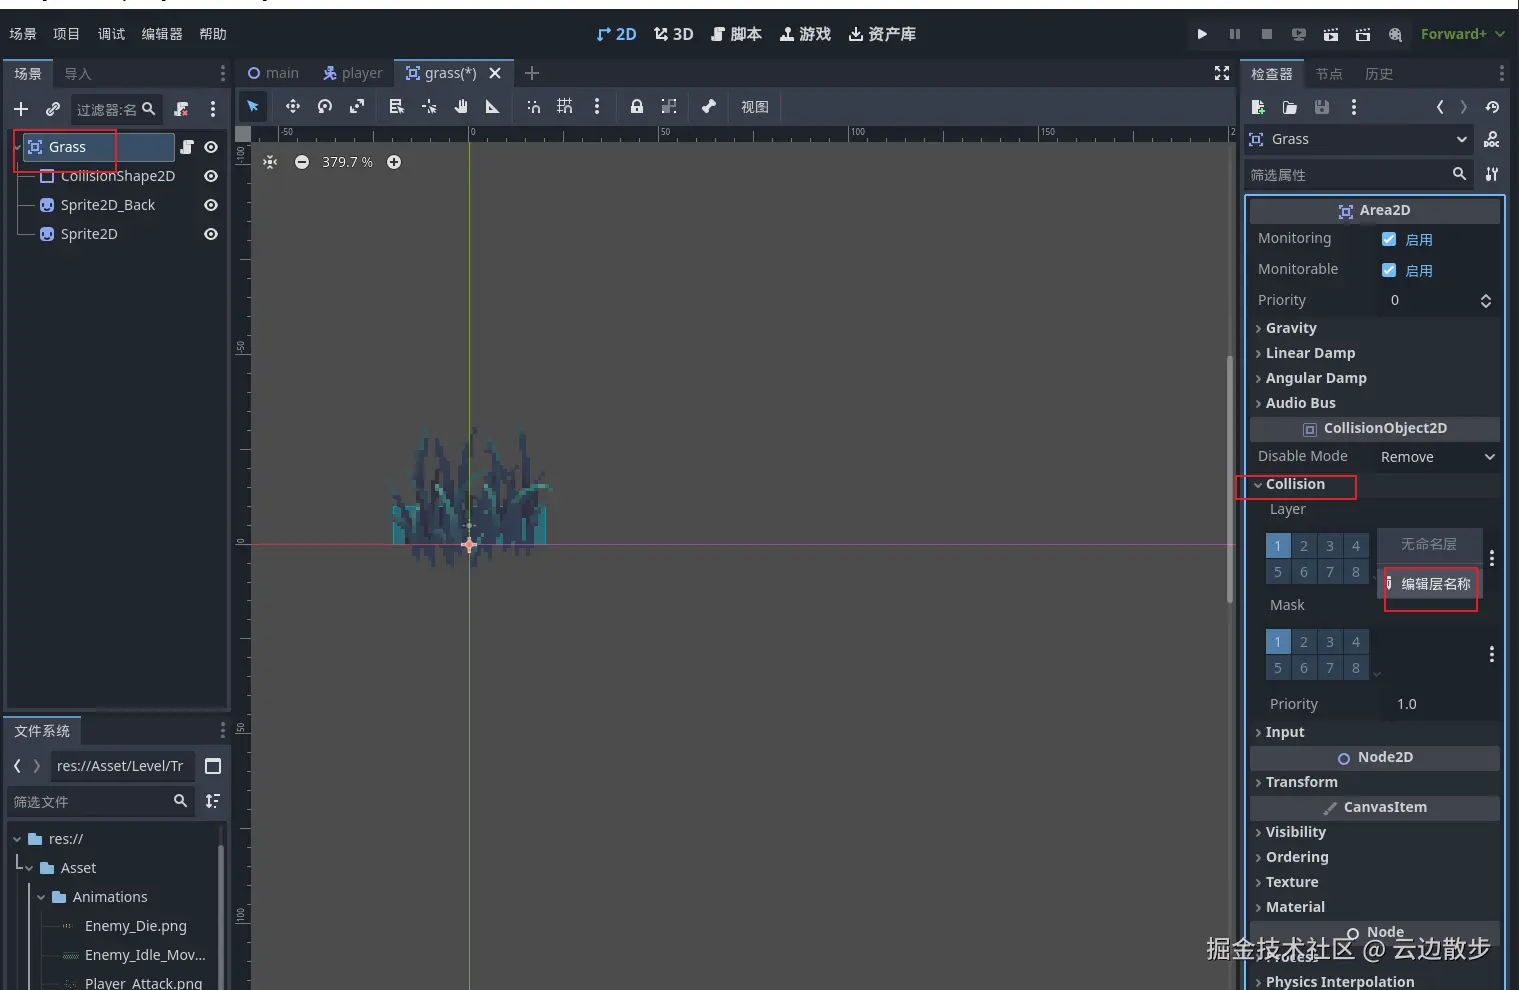Focus the 筛选属性 filter properties field

pyautogui.click(x=1360, y=175)
